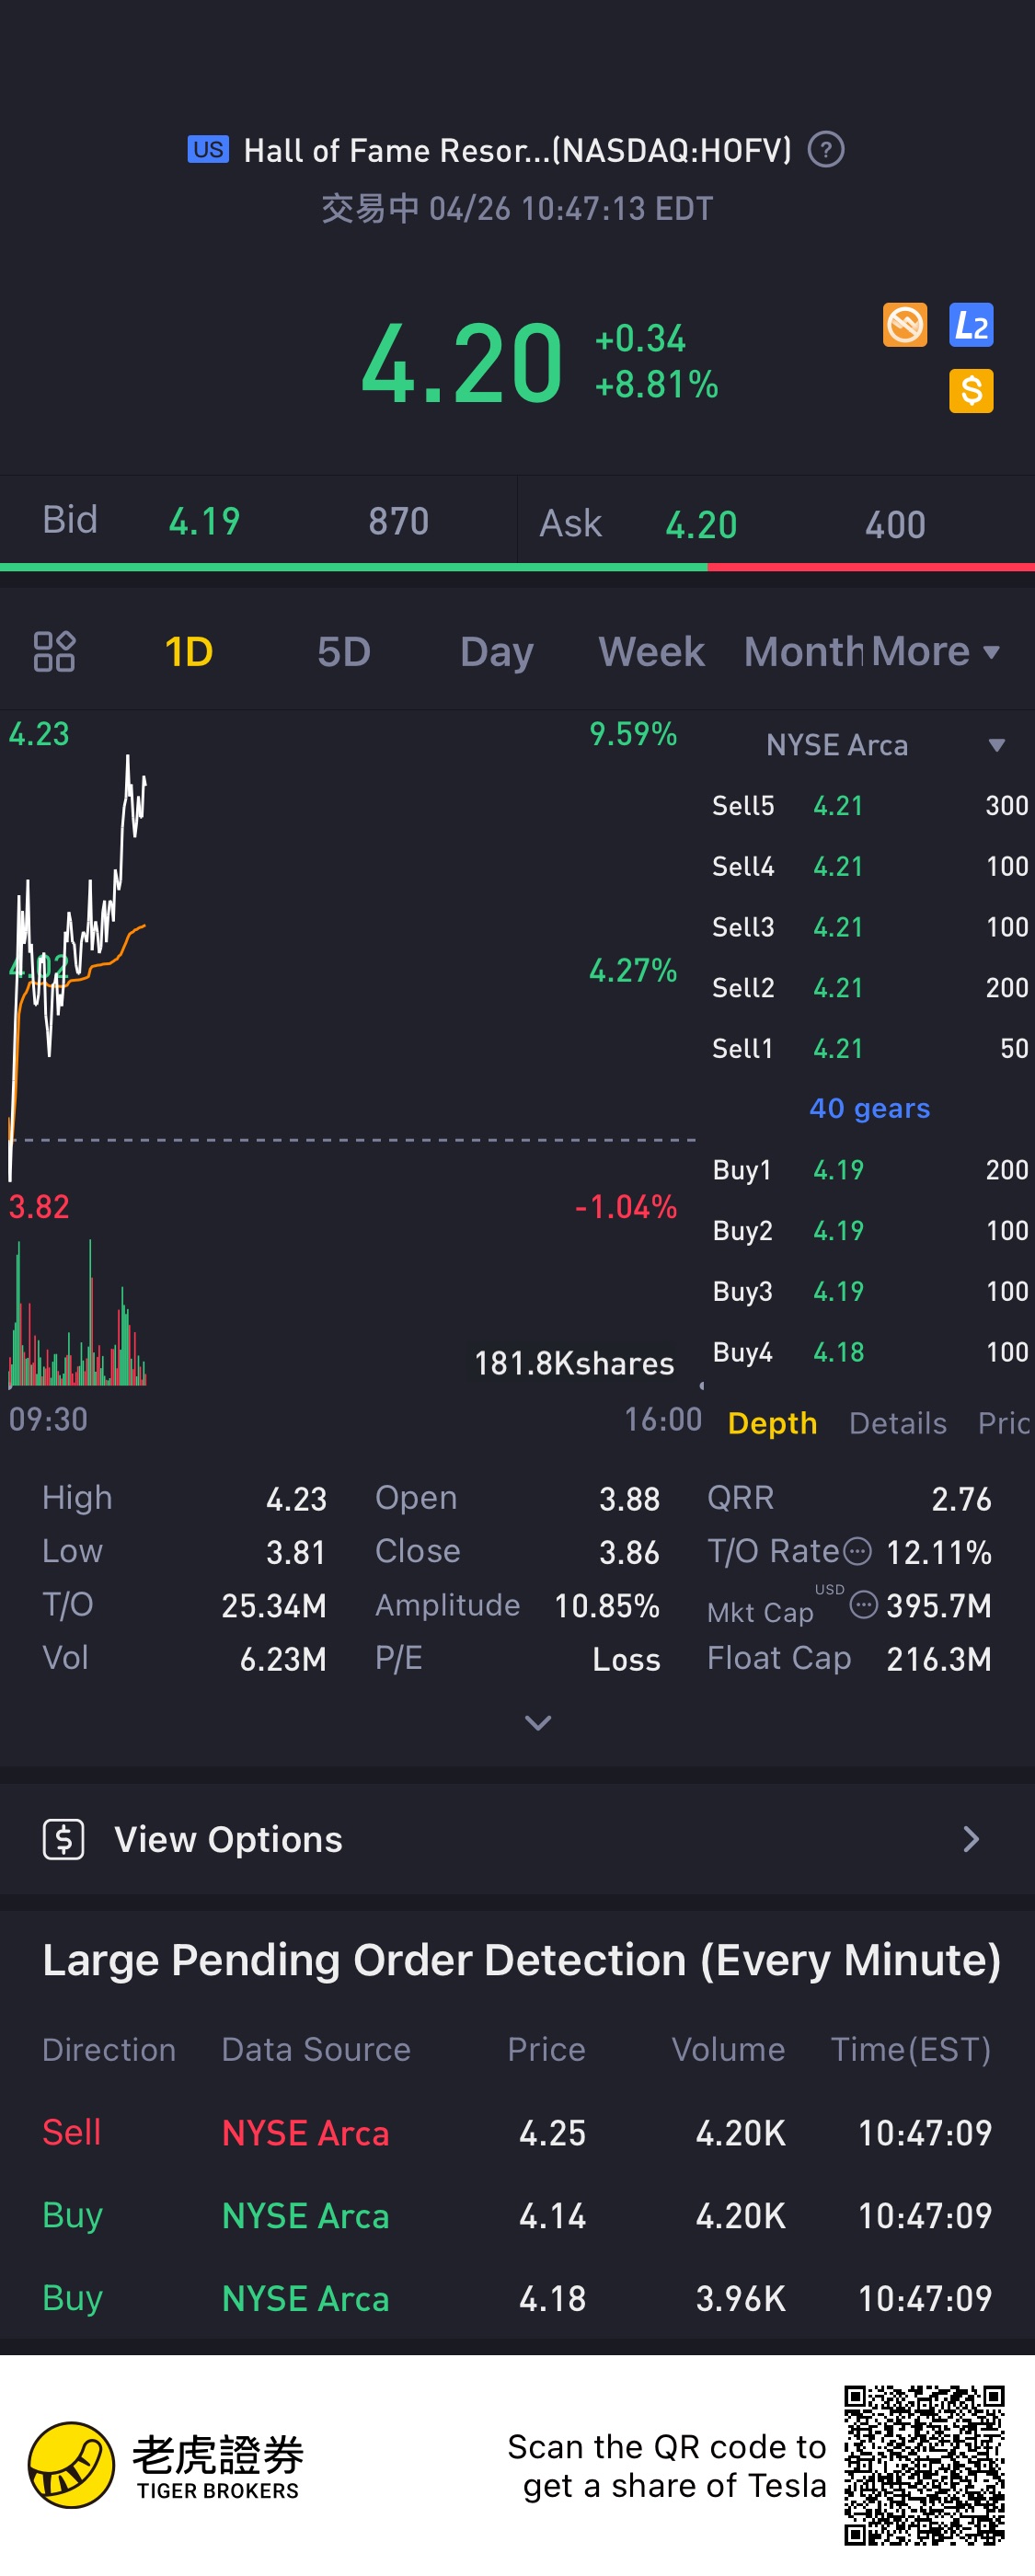Select the Buy1 row with 200 shares
1035x2576 pixels.
(869, 1169)
